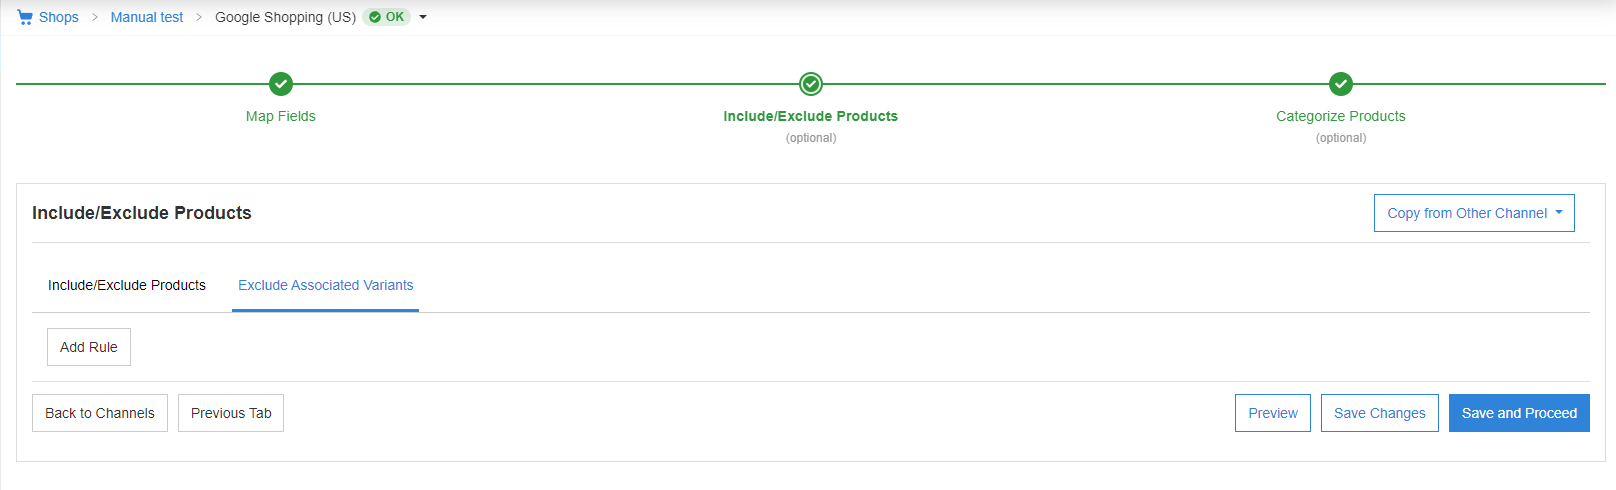1616x490 pixels.
Task: Click the shopping cart icon in breadcrumb
Action: [x=25, y=17]
